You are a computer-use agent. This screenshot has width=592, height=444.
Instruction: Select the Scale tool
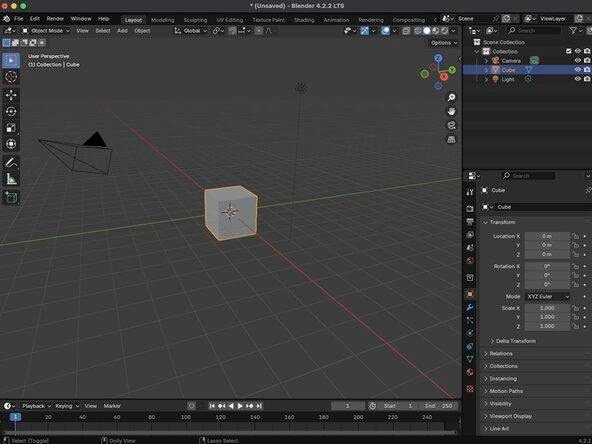coord(11,128)
